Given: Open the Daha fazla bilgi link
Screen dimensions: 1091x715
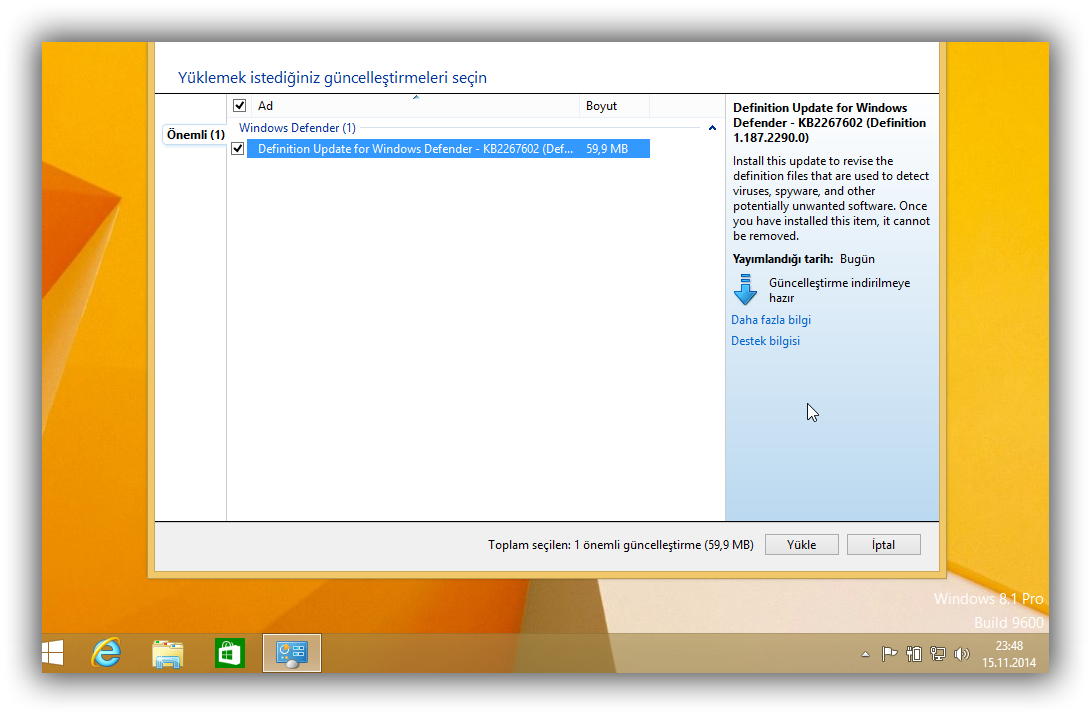Looking at the screenshot, I should [x=771, y=320].
